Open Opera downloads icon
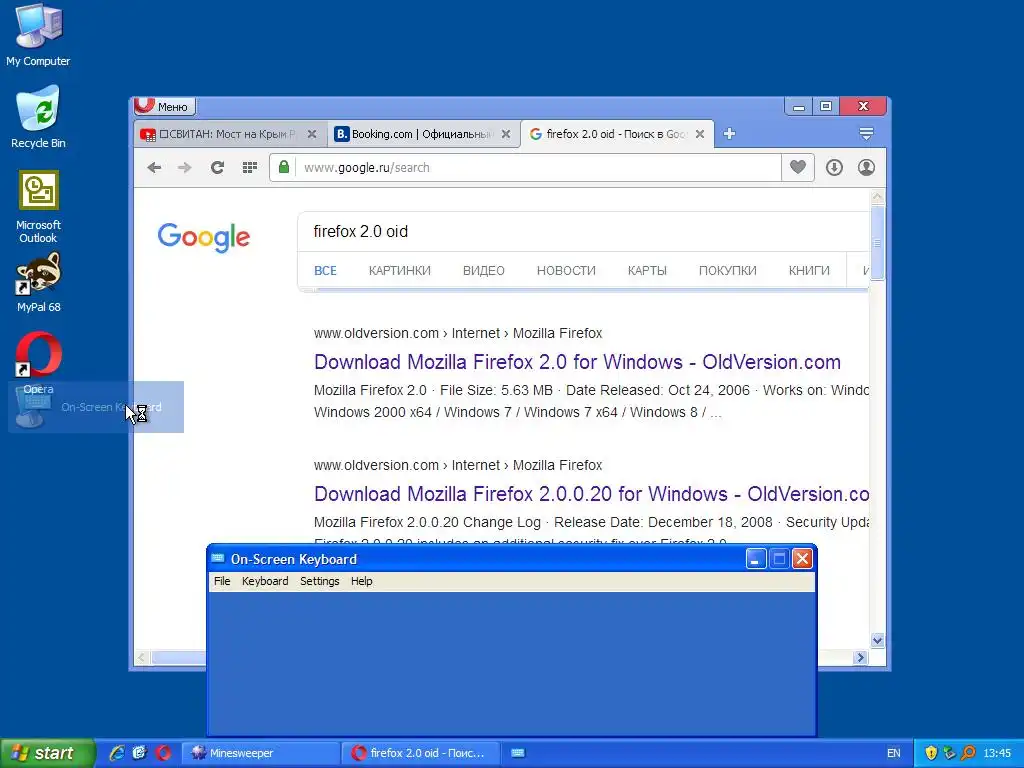This screenshot has height=768, width=1024. (x=834, y=168)
